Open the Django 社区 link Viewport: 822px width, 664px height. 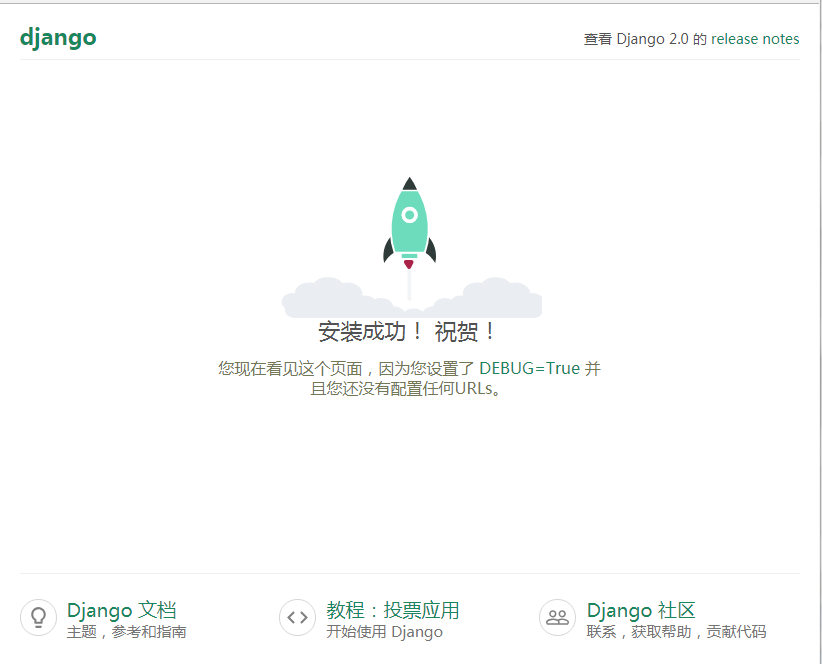pos(641,610)
